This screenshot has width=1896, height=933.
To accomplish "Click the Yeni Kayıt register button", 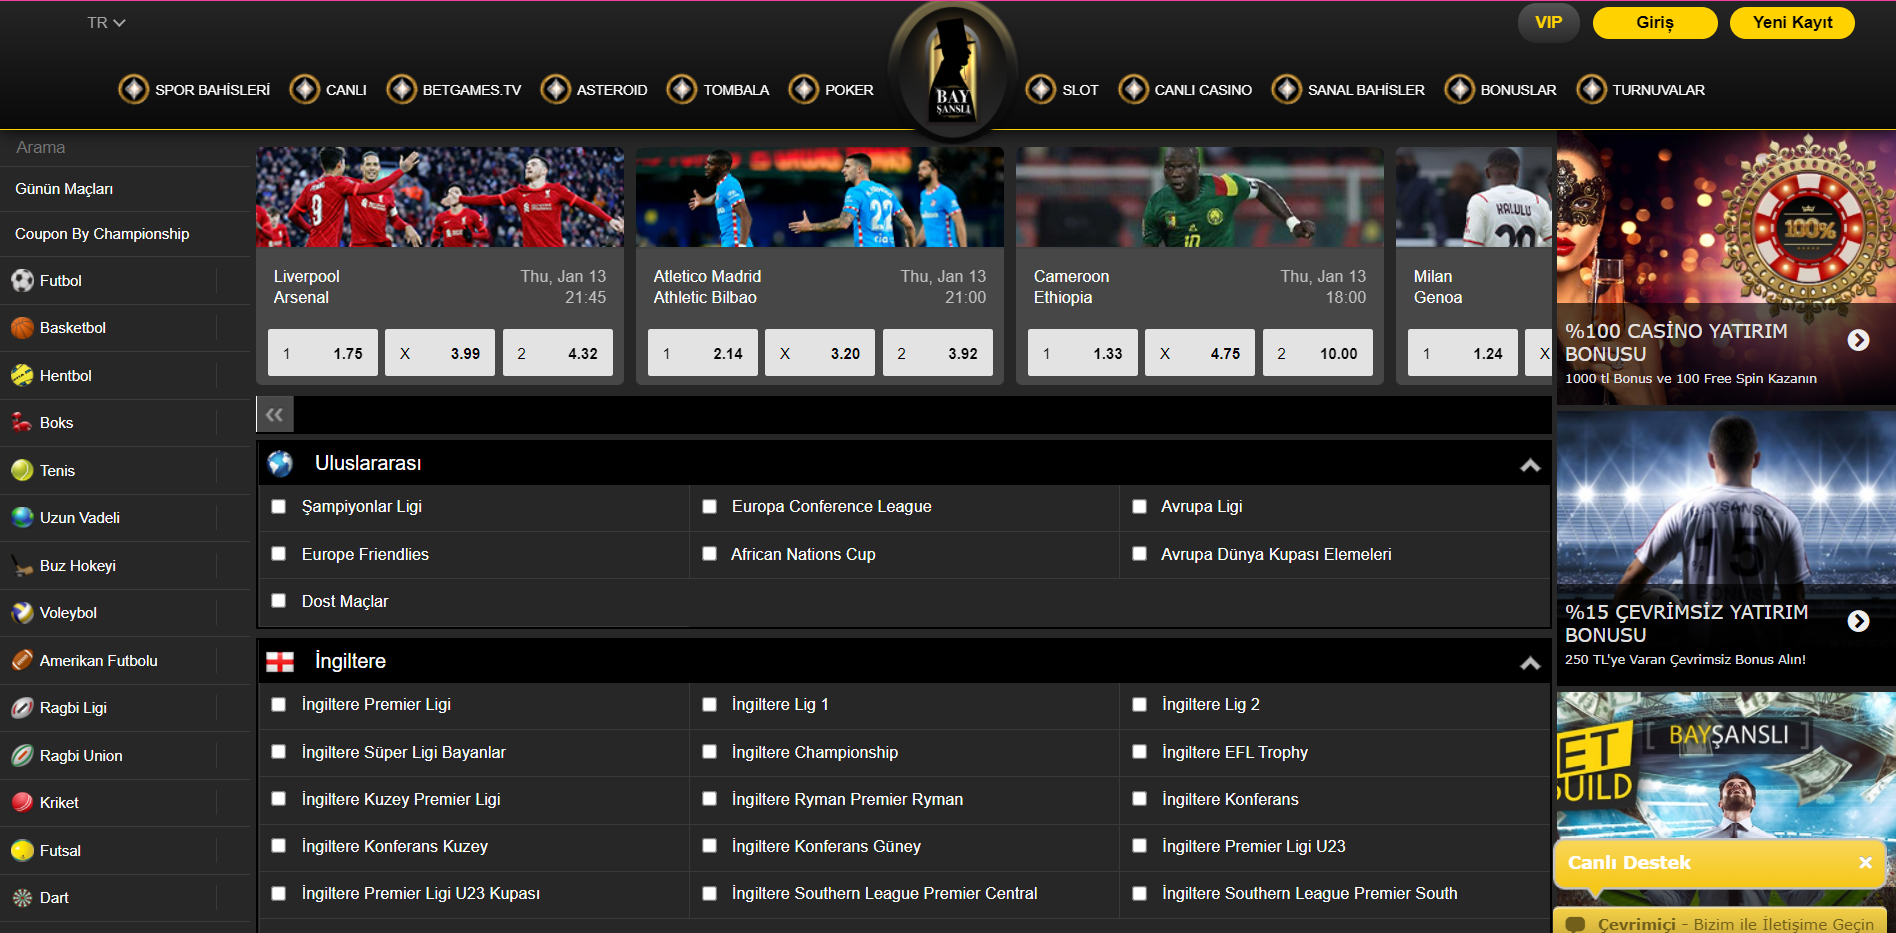I will click(1792, 22).
